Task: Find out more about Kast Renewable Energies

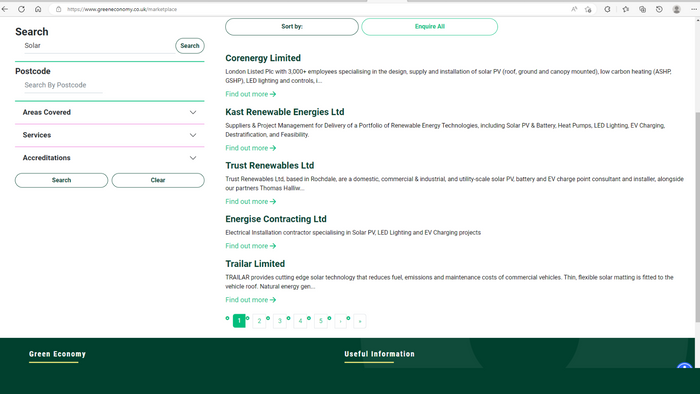Action: click(250, 148)
